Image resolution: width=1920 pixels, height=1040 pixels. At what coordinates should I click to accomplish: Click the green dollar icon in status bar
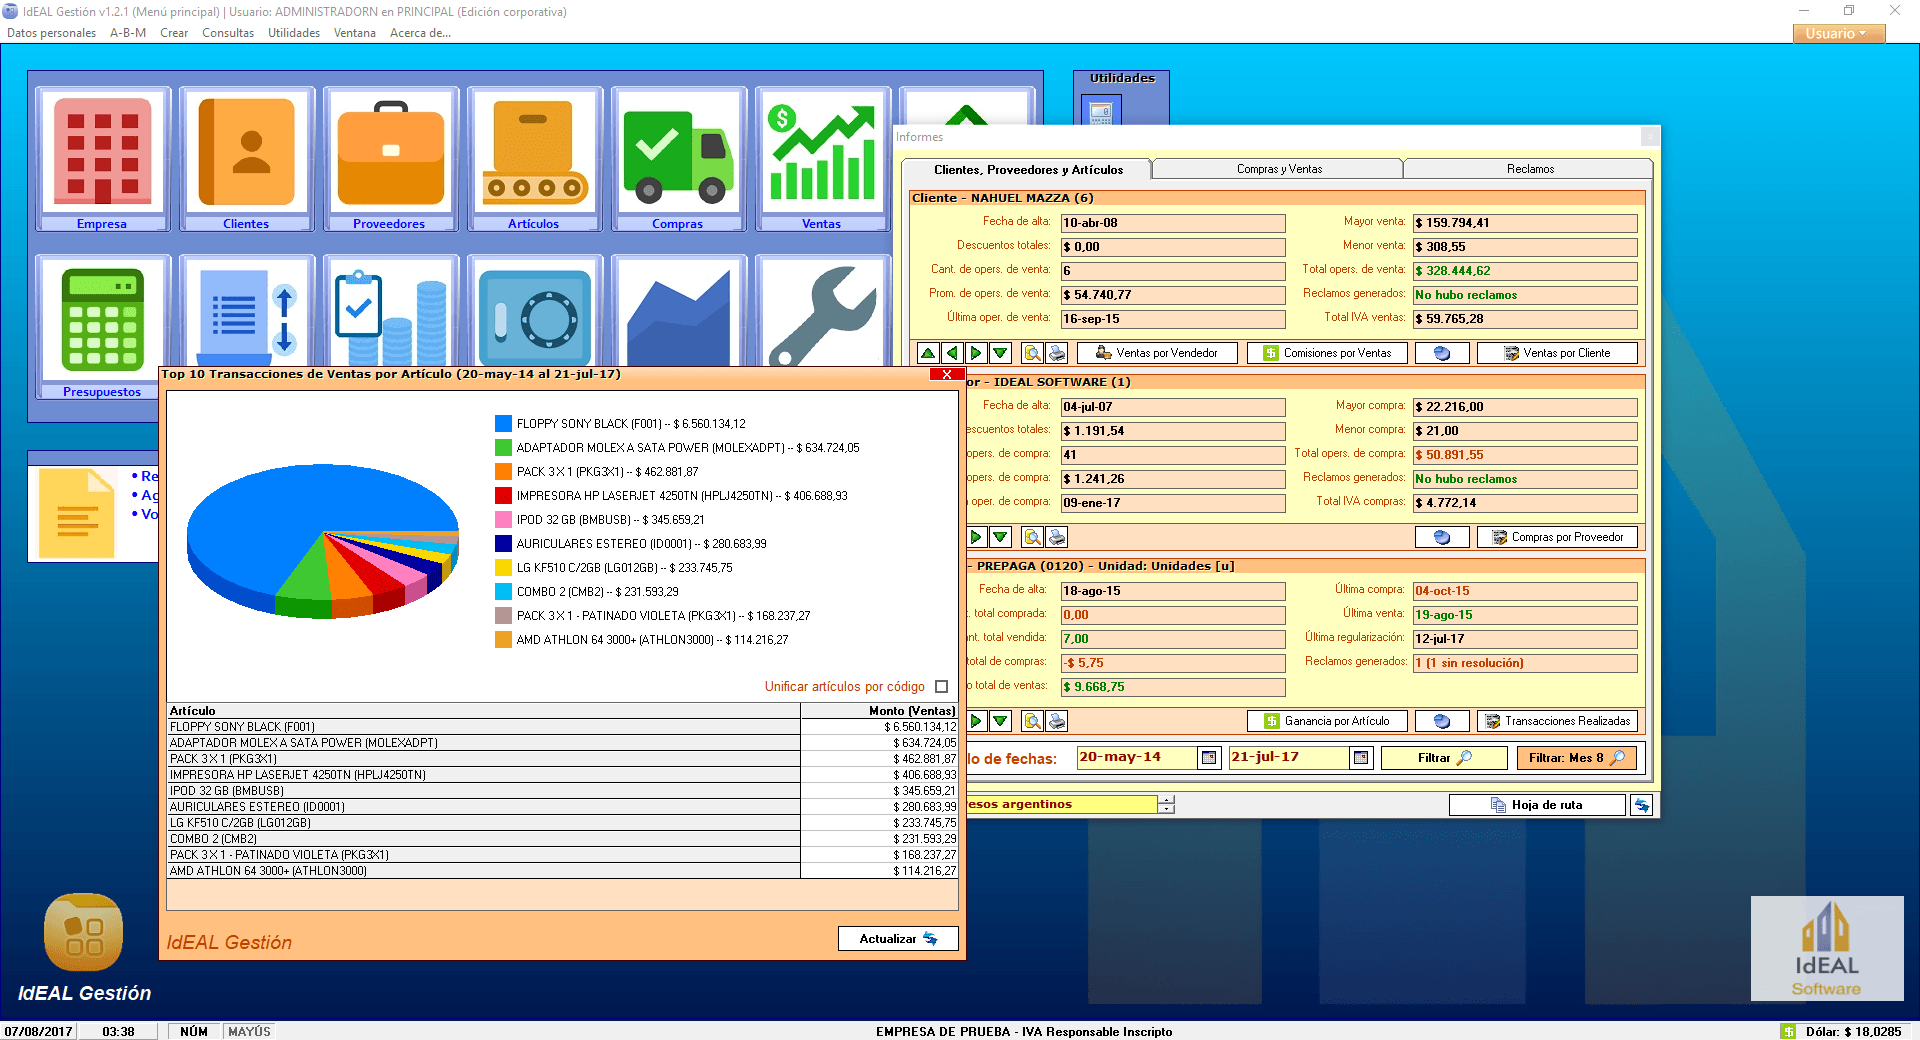[1788, 1031]
